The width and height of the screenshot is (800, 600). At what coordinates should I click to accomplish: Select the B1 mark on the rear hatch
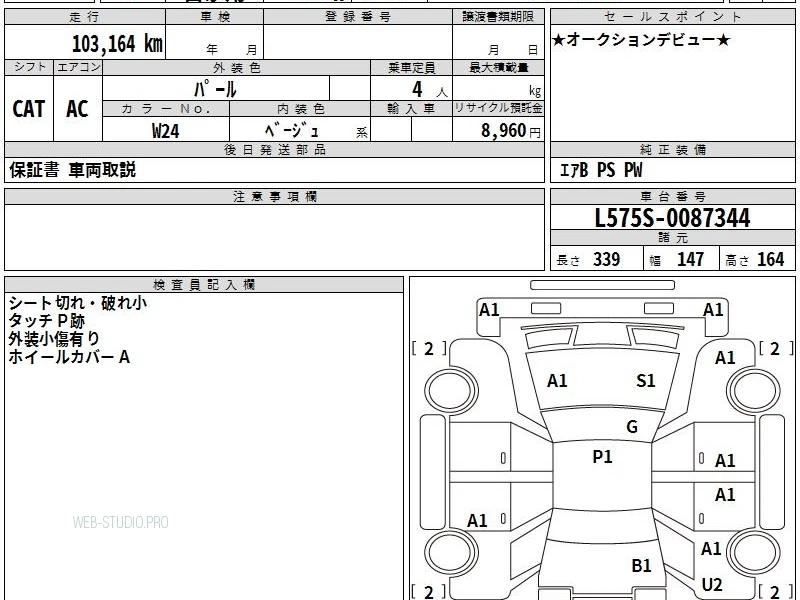tap(641, 565)
